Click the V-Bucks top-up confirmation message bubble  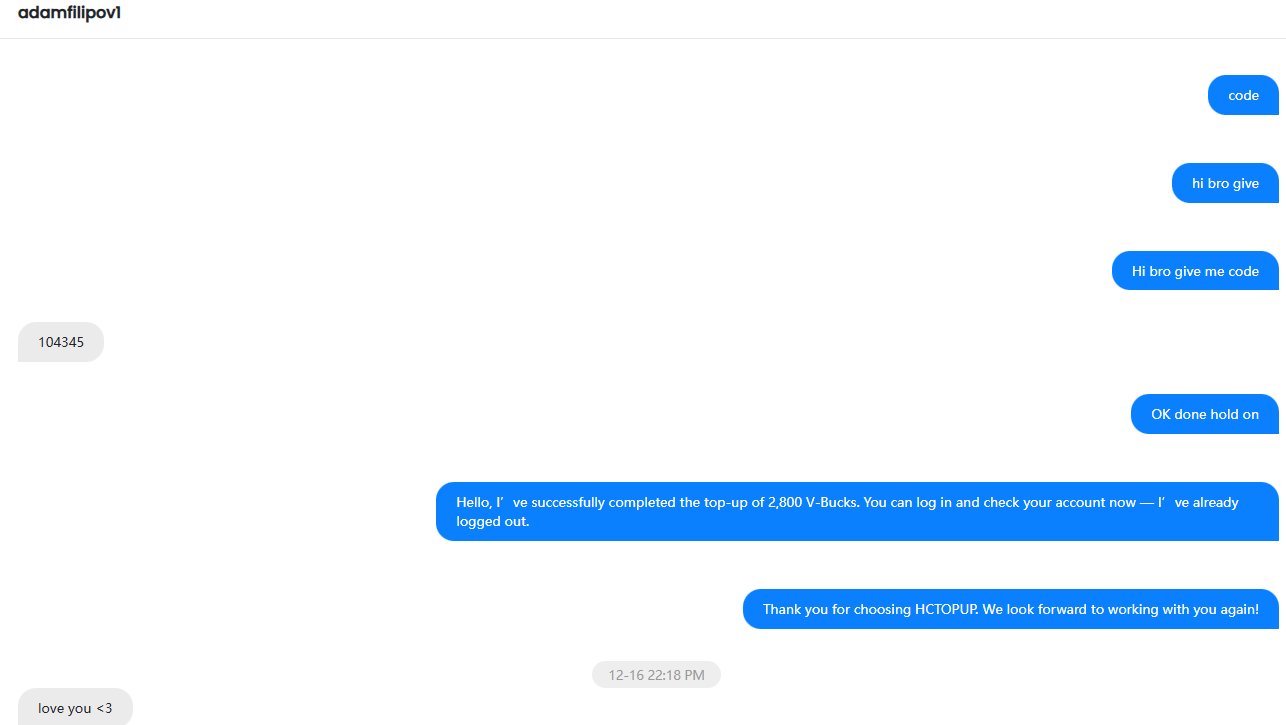(x=857, y=511)
